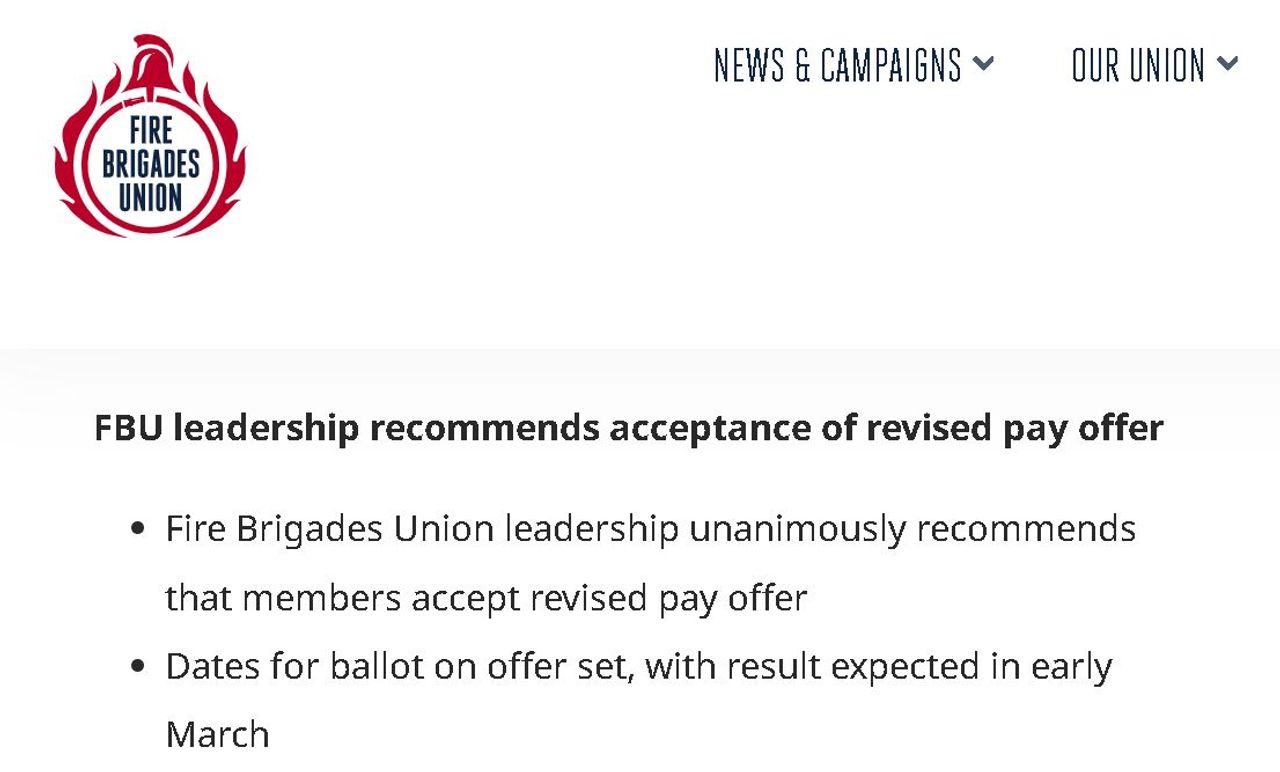Click the second bullet point marker
This screenshot has width=1280, height=772.
(138, 667)
